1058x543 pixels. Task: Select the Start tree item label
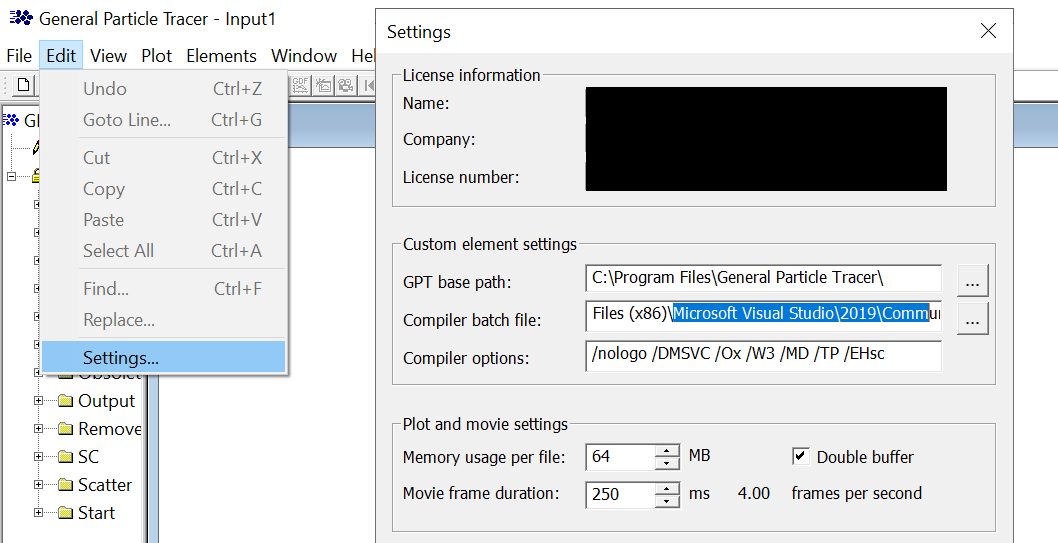click(x=96, y=513)
